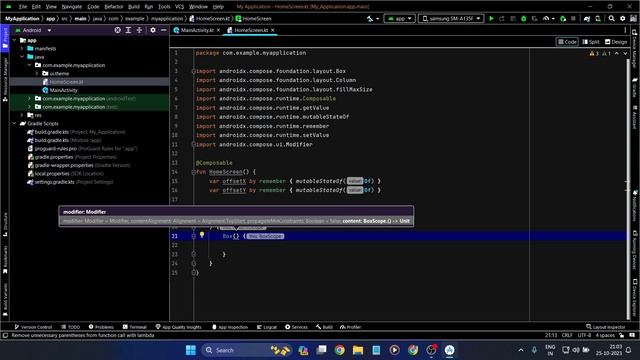
Task: Click the Windows Start button
Action: pyautogui.click(x=191, y=350)
